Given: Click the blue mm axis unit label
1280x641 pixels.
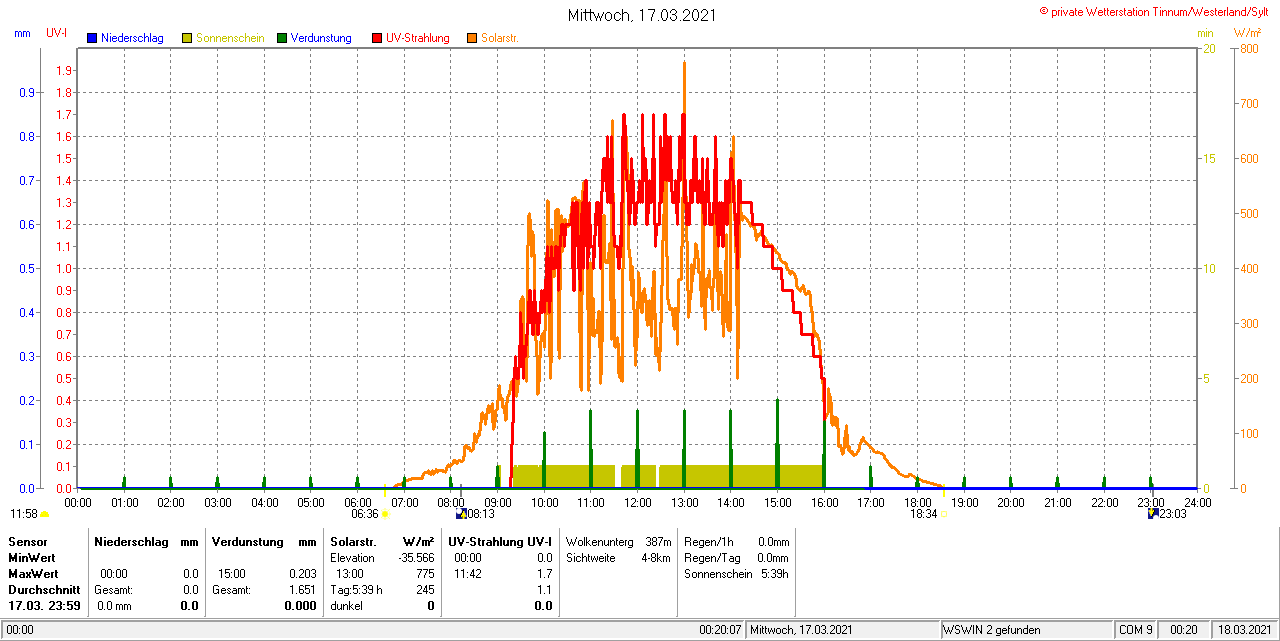Looking at the screenshot, I should (x=22, y=33).
